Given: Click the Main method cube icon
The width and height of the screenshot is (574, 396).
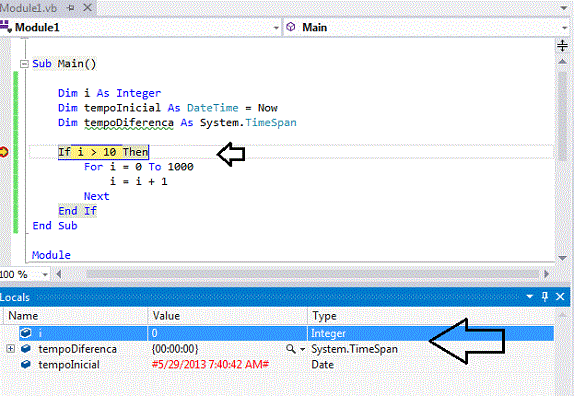Looking at the screenshot, I should click(291, 27).
